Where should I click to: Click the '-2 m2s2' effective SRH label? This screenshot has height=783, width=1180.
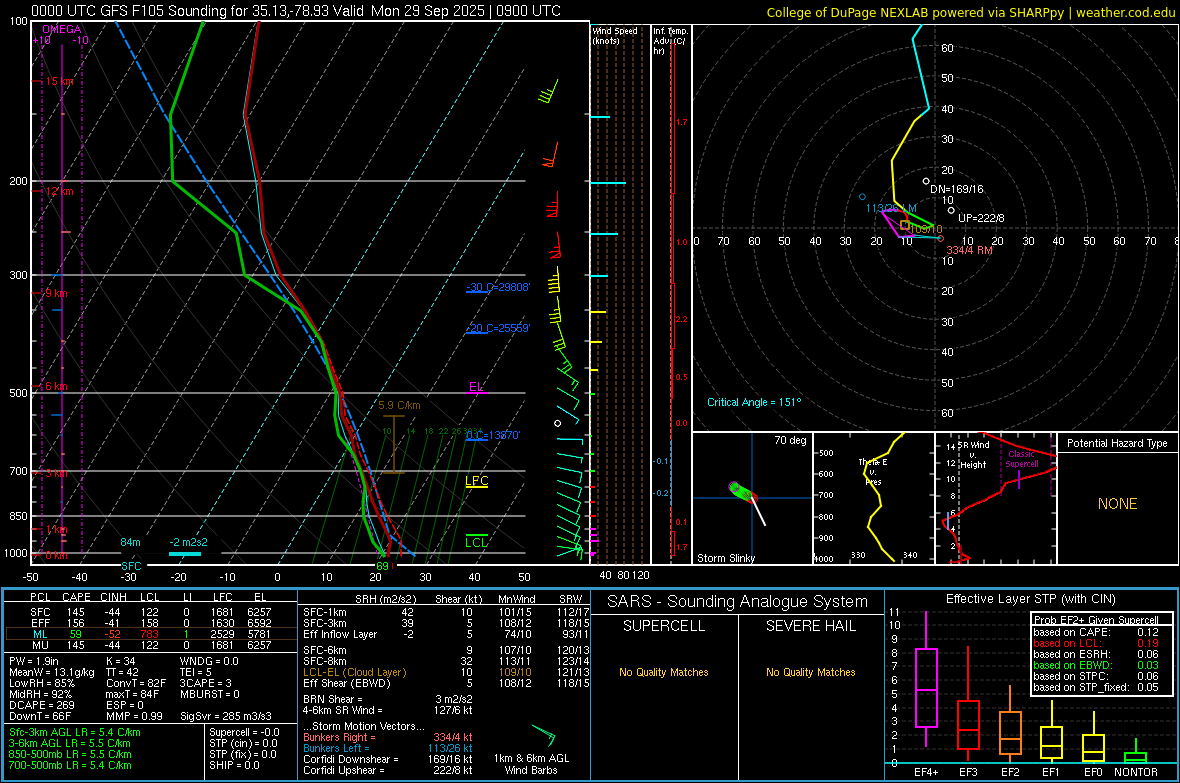[x=189, y=542]
